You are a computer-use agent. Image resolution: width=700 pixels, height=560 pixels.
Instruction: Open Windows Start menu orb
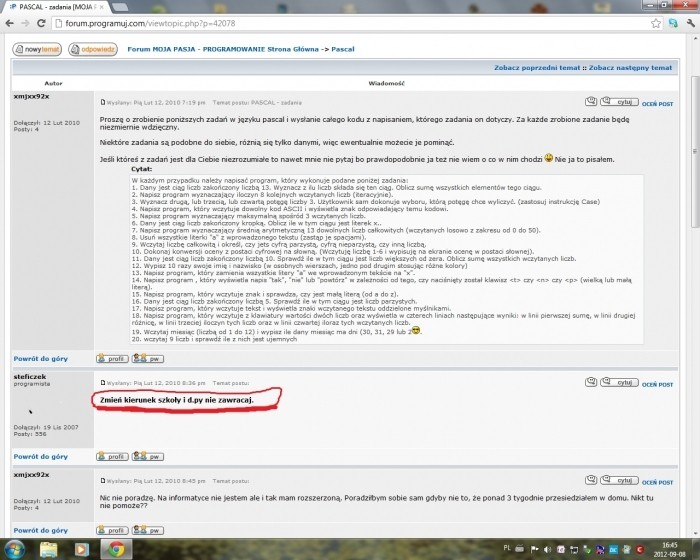coord(14,549)
